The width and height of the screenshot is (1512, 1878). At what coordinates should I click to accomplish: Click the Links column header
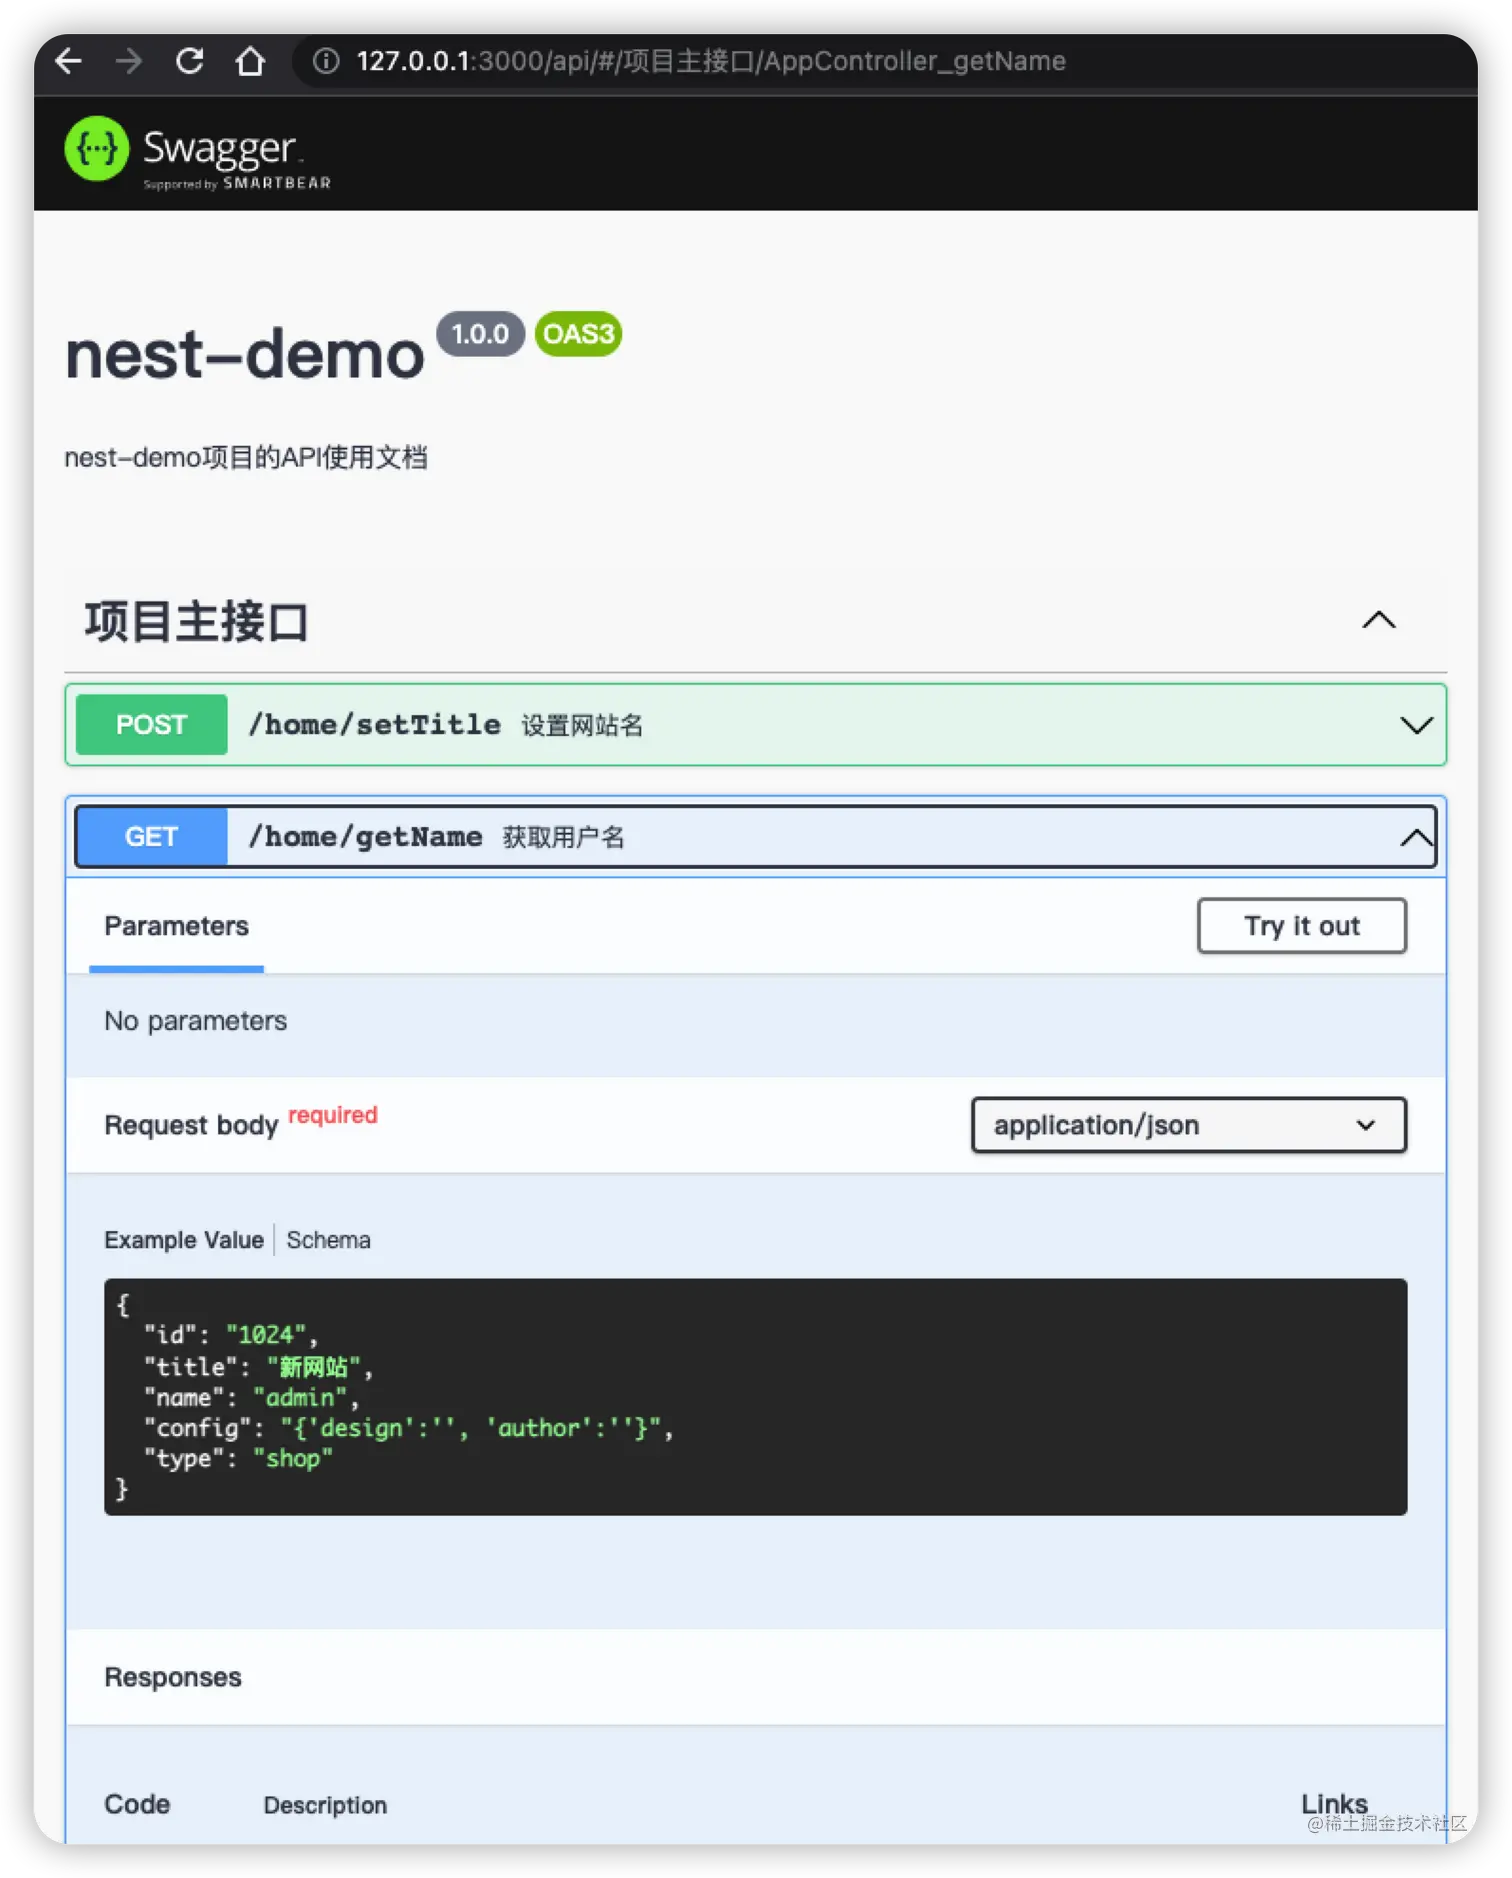[1334, 1804]
